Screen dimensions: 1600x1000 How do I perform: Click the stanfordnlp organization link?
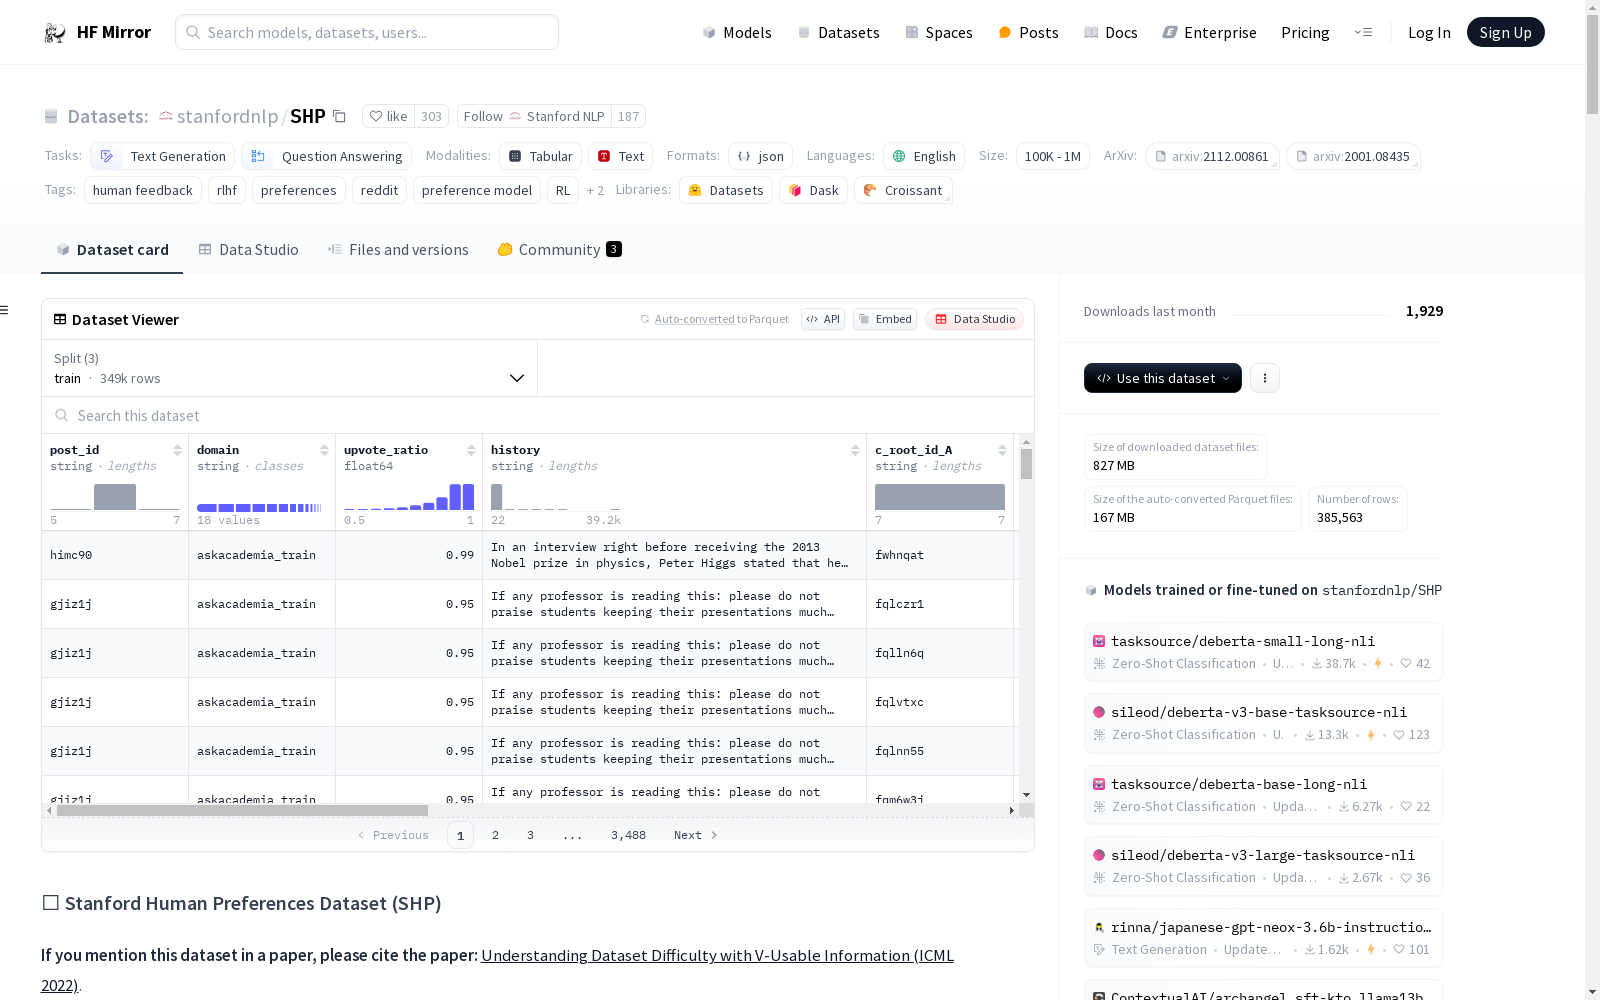click(x=227, y=116)
